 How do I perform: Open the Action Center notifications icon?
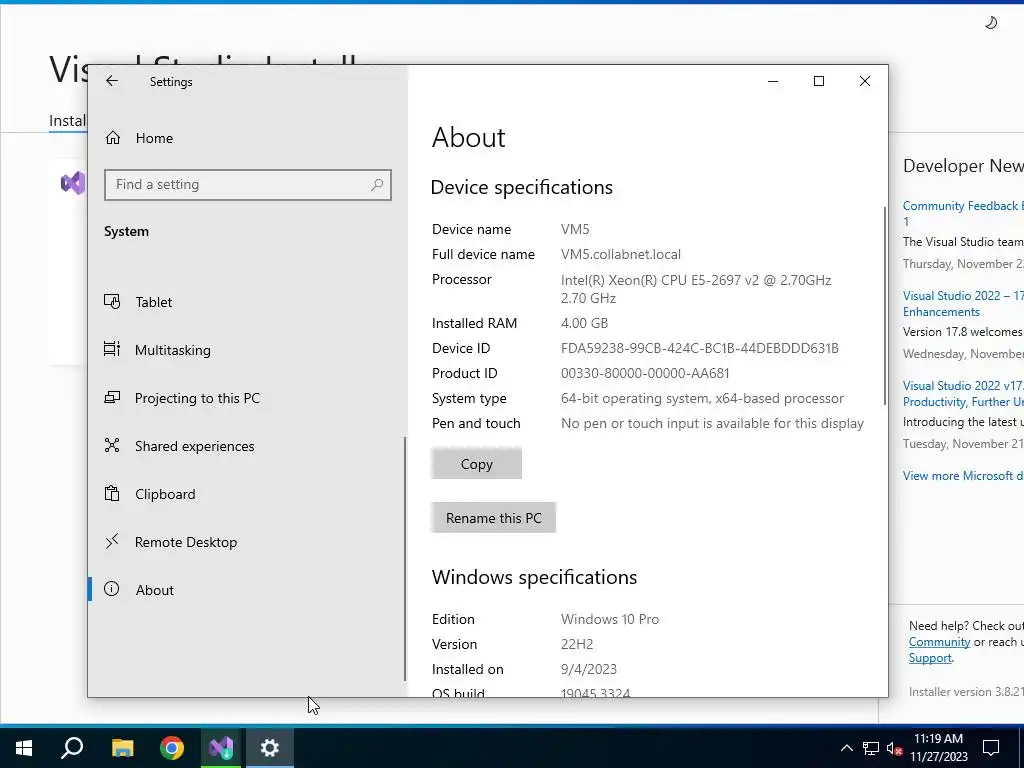[x=991, y=748]
